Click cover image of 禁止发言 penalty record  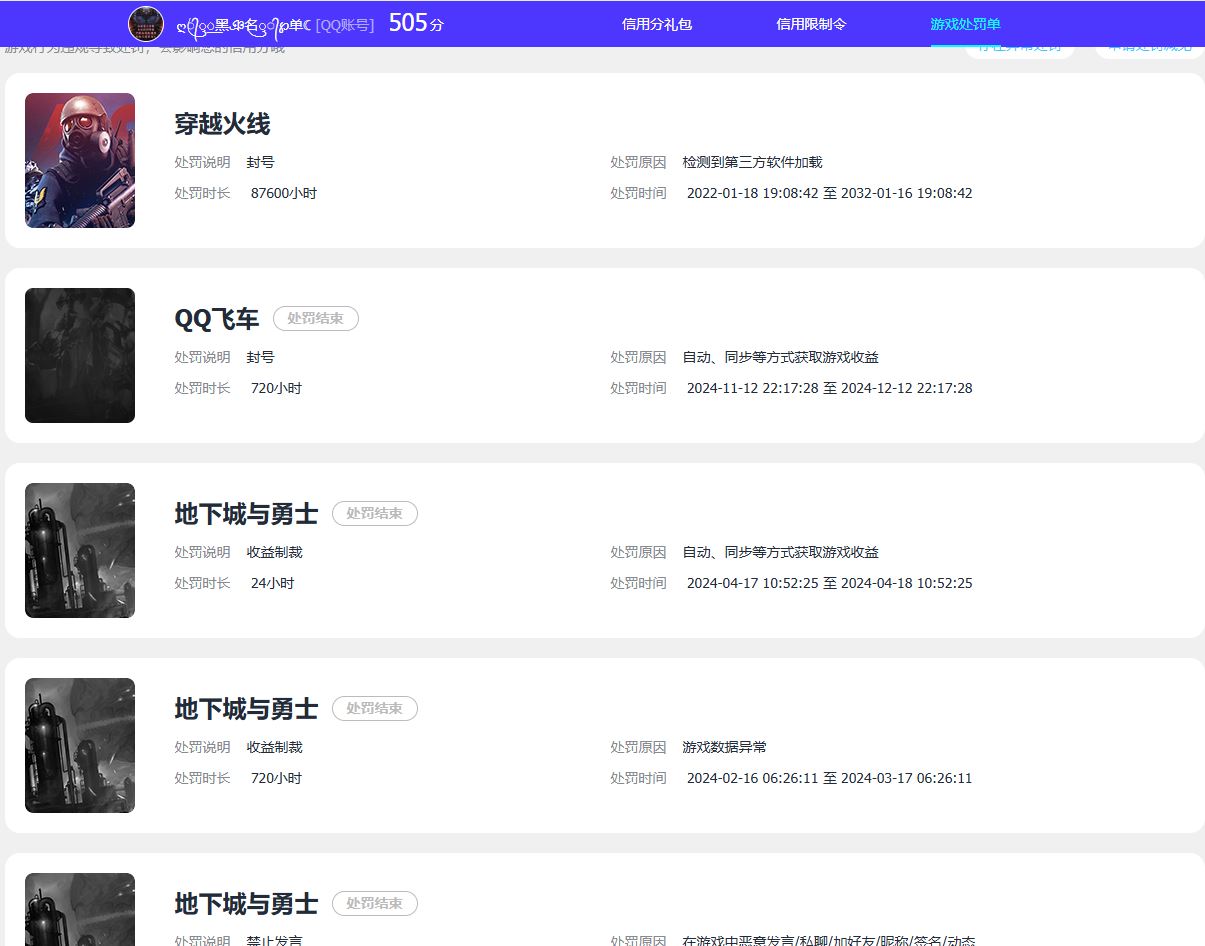coord(80,908)
